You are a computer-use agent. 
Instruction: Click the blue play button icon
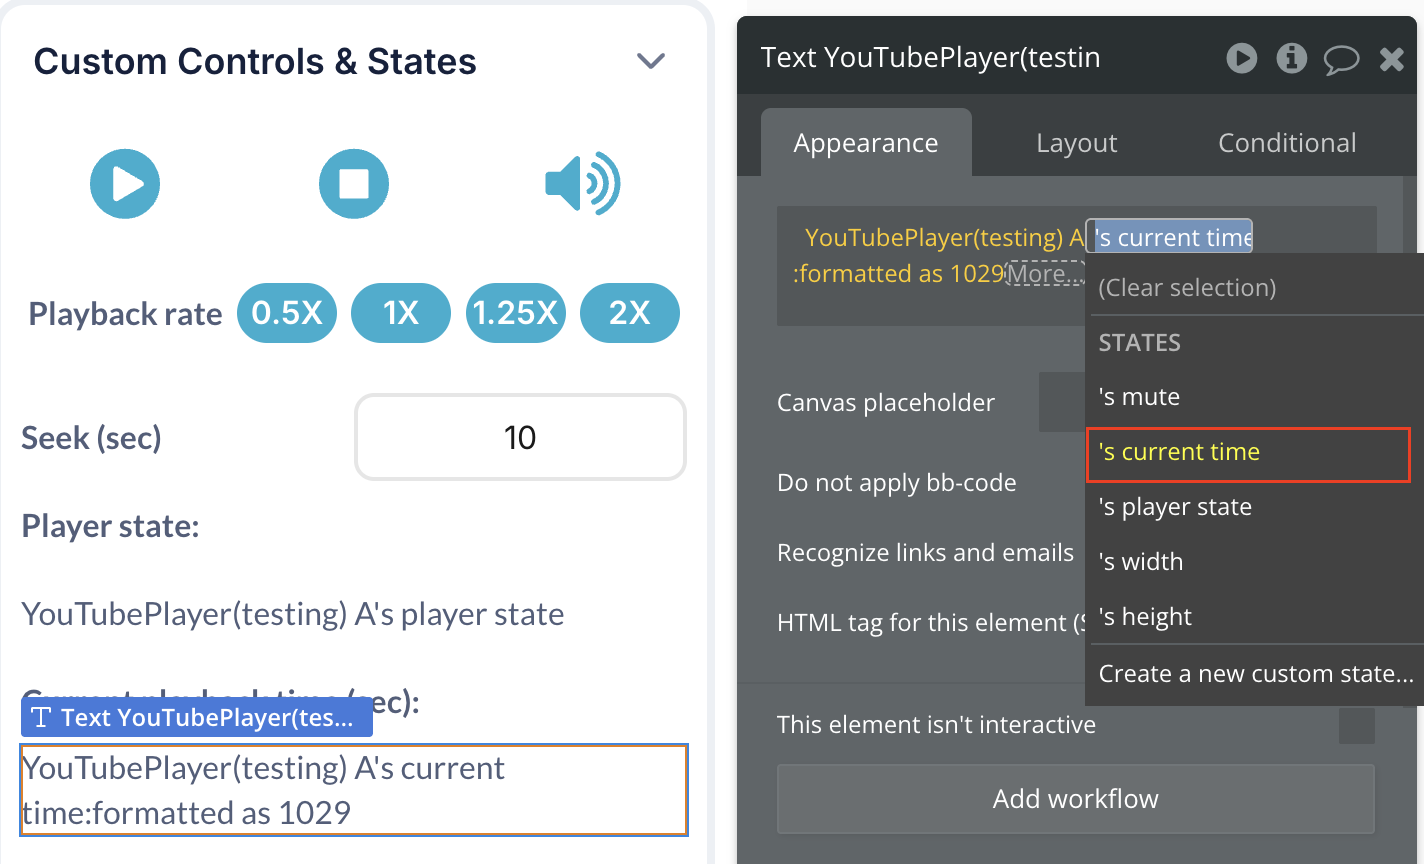point(125,184)
